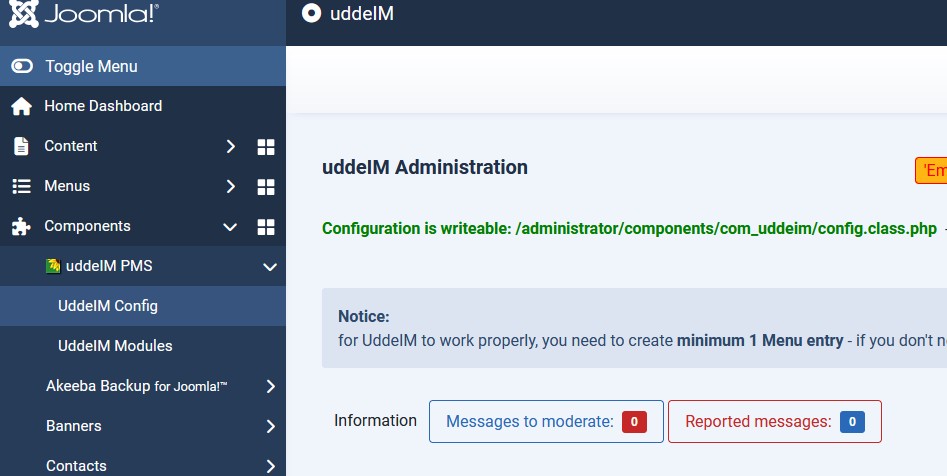The image size is (947, 476).
Task: Click the Joomla logo icon
Action: pos(23,13)
